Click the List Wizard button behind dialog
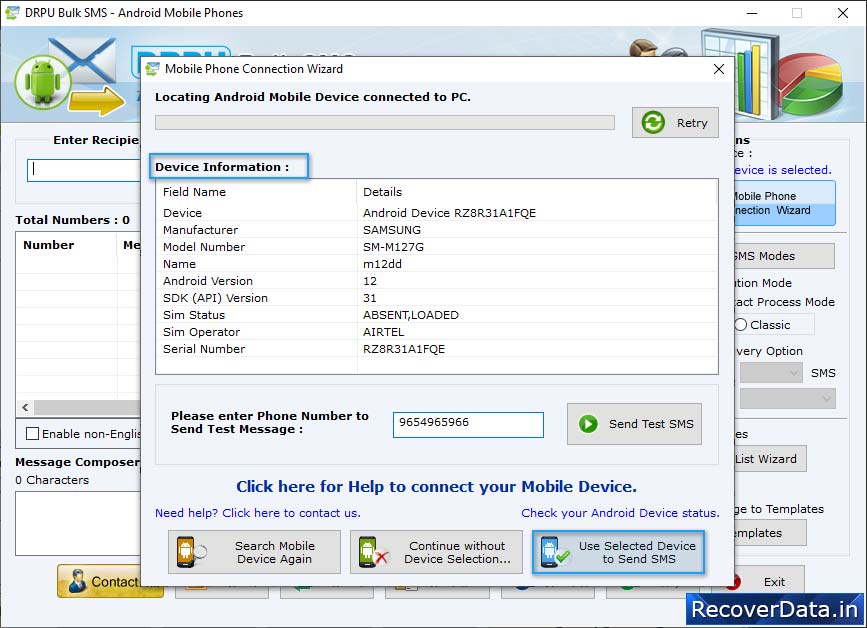867x628 pixels. [770, 459]
